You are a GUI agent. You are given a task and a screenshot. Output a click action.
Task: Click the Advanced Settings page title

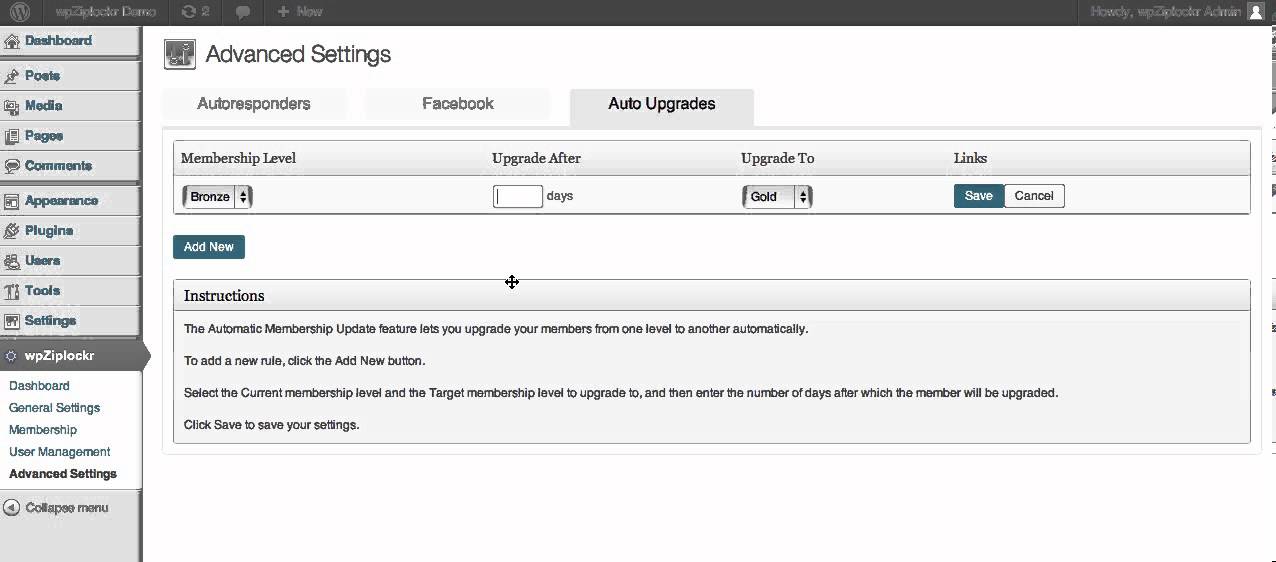tap(298, 54)
